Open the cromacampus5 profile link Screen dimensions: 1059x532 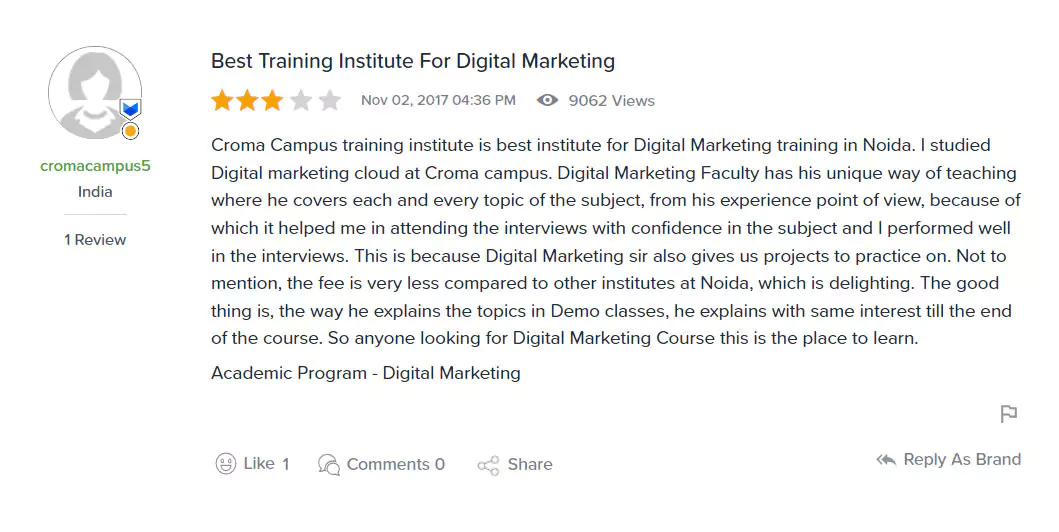[95, 166]
